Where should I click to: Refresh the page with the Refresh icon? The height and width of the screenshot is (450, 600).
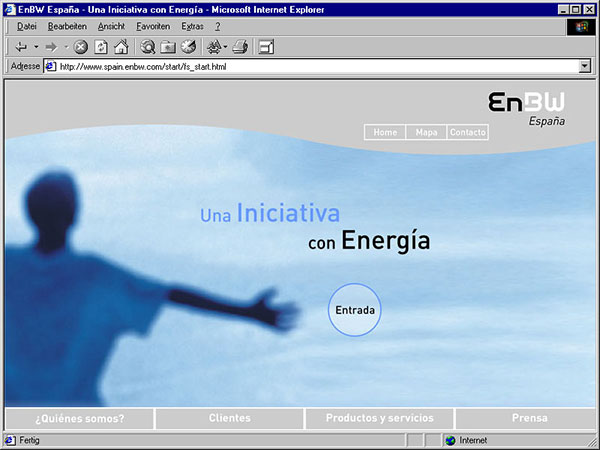coord(101,47)
